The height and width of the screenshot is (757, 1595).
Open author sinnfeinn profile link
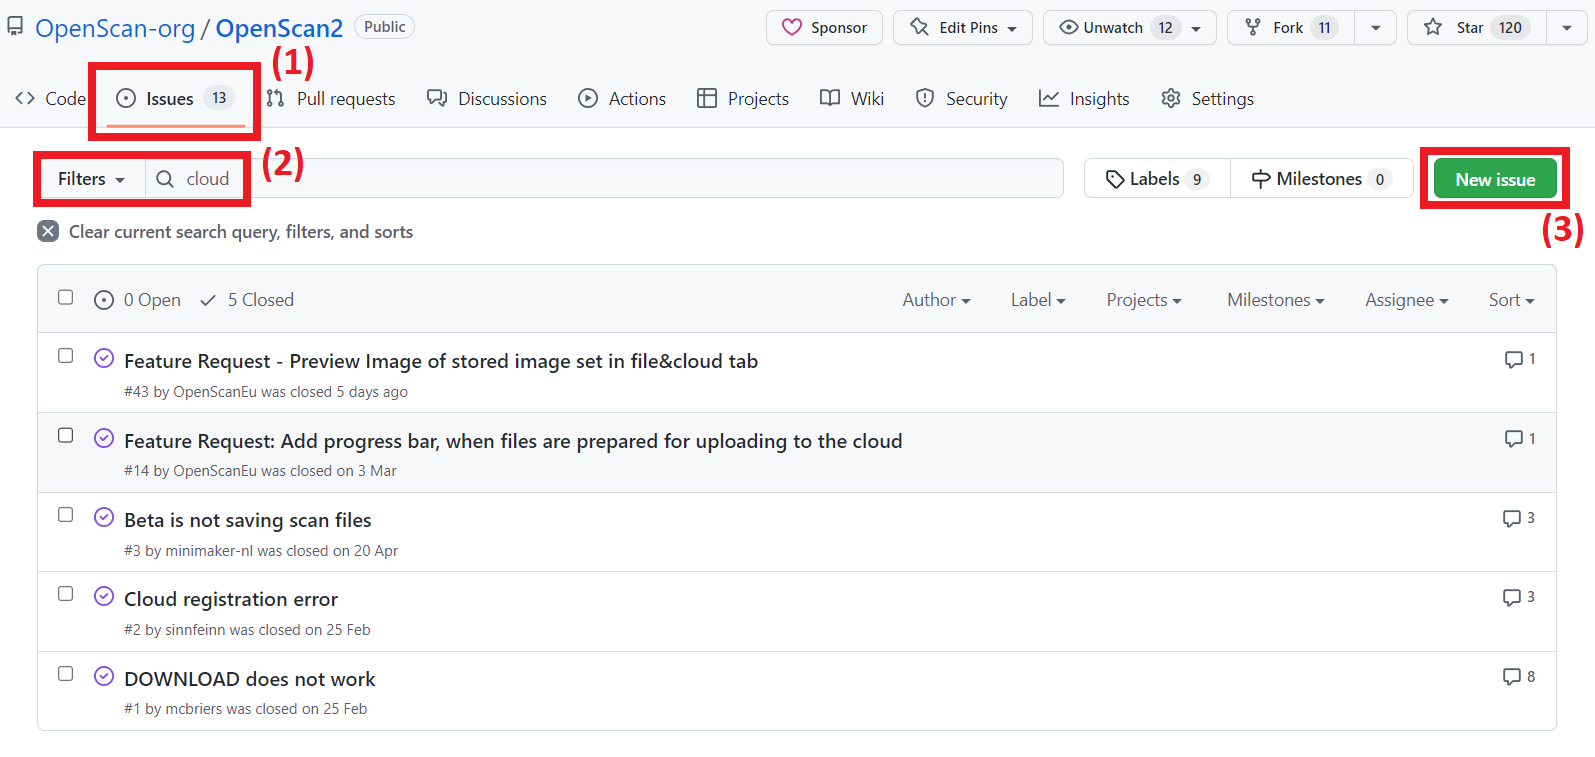click(x=195, y=630)
